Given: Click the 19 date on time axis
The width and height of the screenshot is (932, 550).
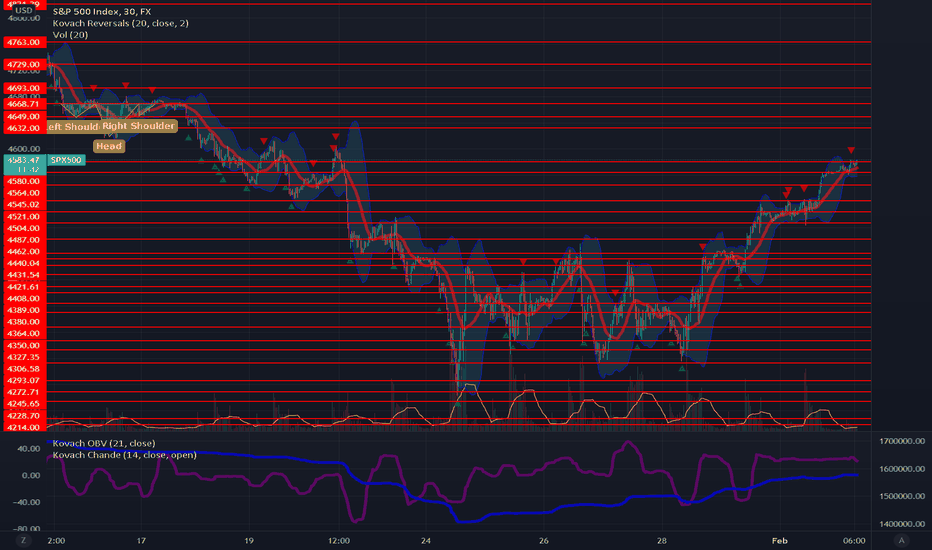Looking at the screenshot, I should pyautogui.click(x=248, y=540).
